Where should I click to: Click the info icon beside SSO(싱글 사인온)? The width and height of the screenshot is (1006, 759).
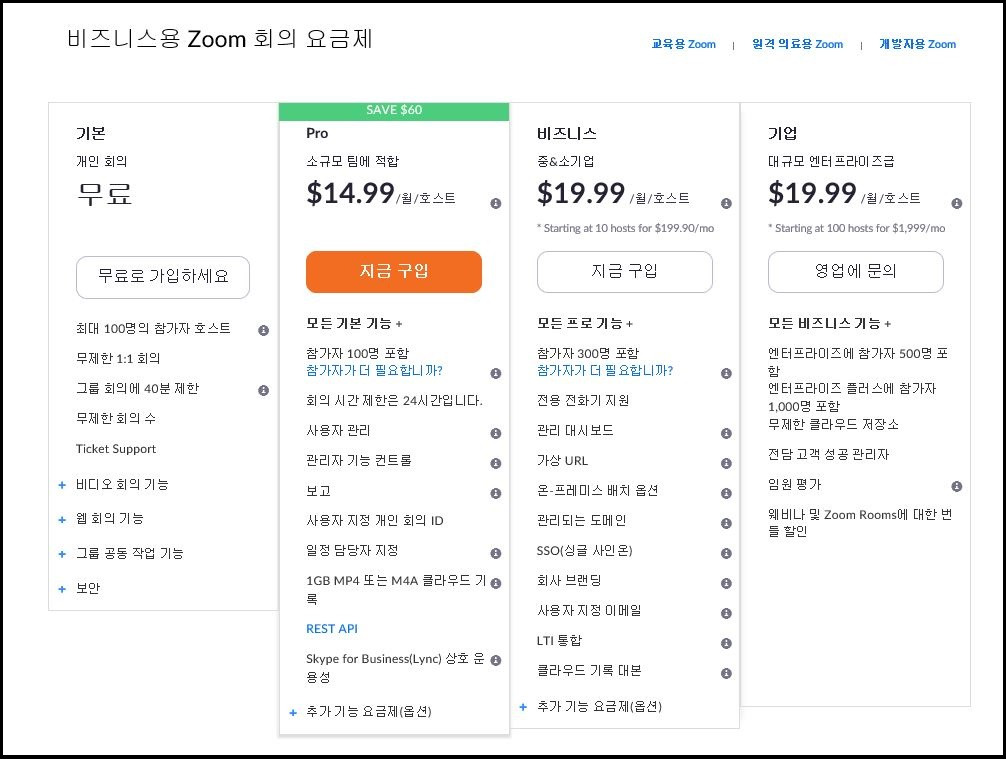point(726,552)
